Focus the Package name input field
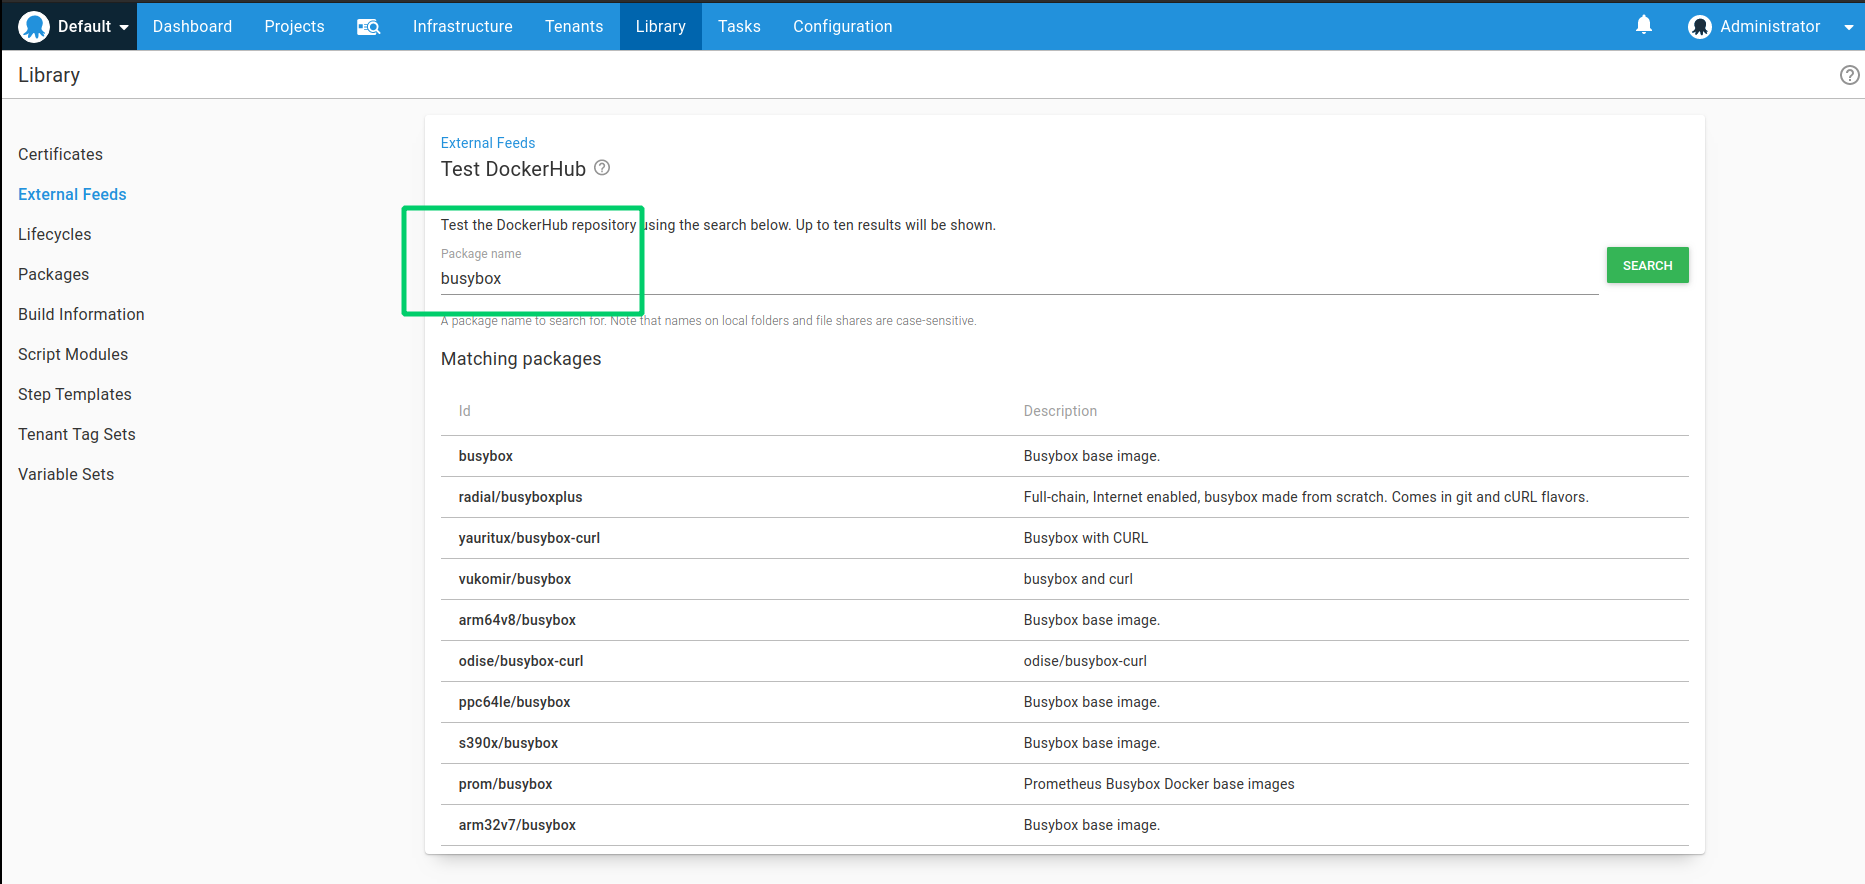The image size is (1865, 884). [1019, 278]
